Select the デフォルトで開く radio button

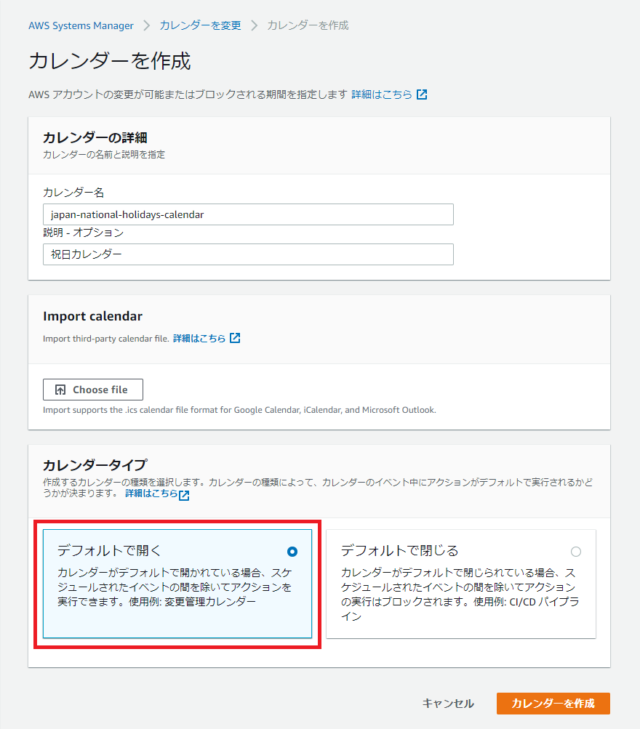(x=292, y=551)
